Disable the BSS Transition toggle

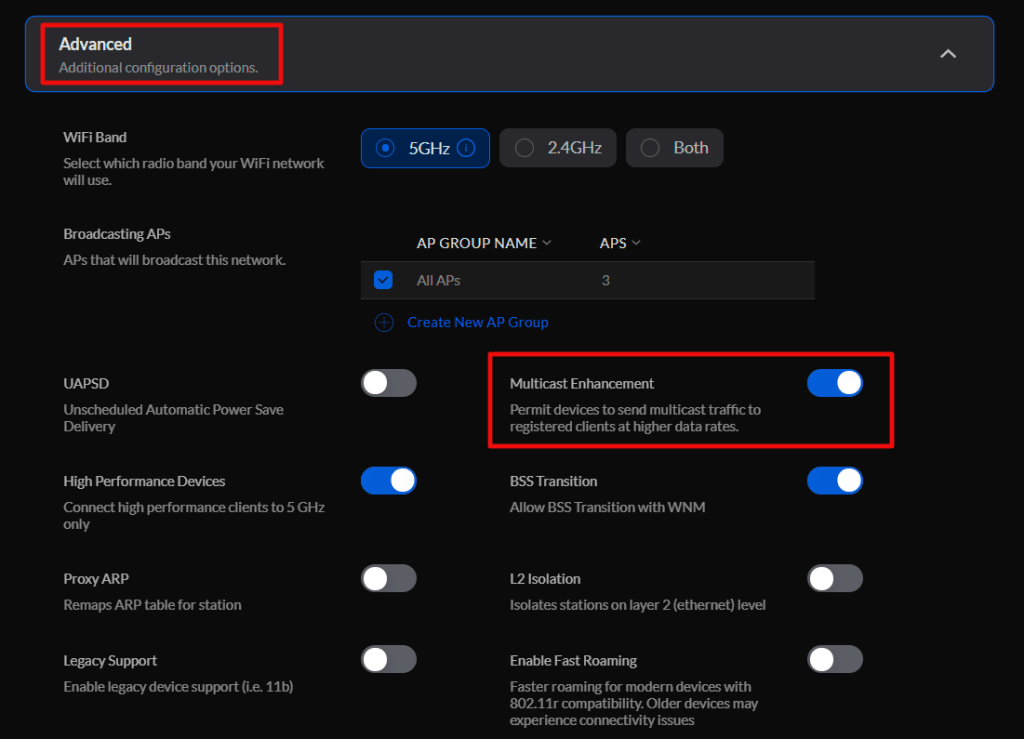tap(834, 481)
